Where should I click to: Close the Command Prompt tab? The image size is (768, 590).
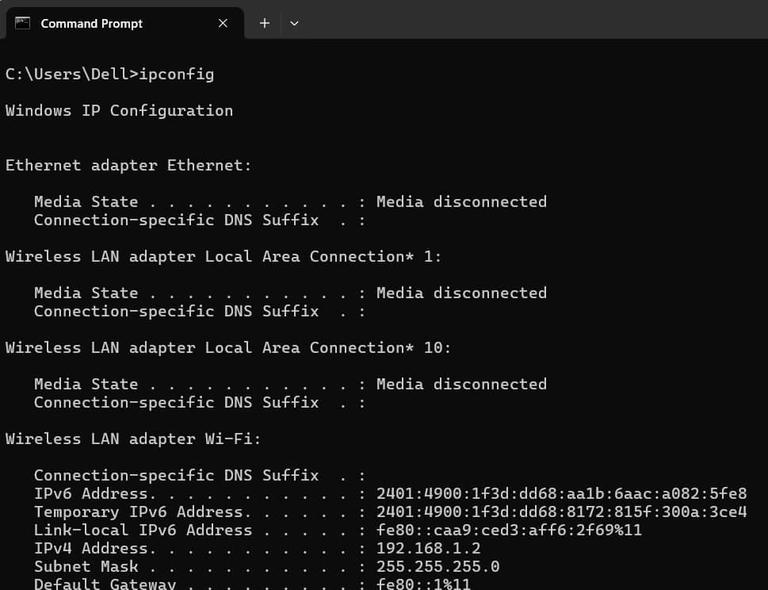221,23
